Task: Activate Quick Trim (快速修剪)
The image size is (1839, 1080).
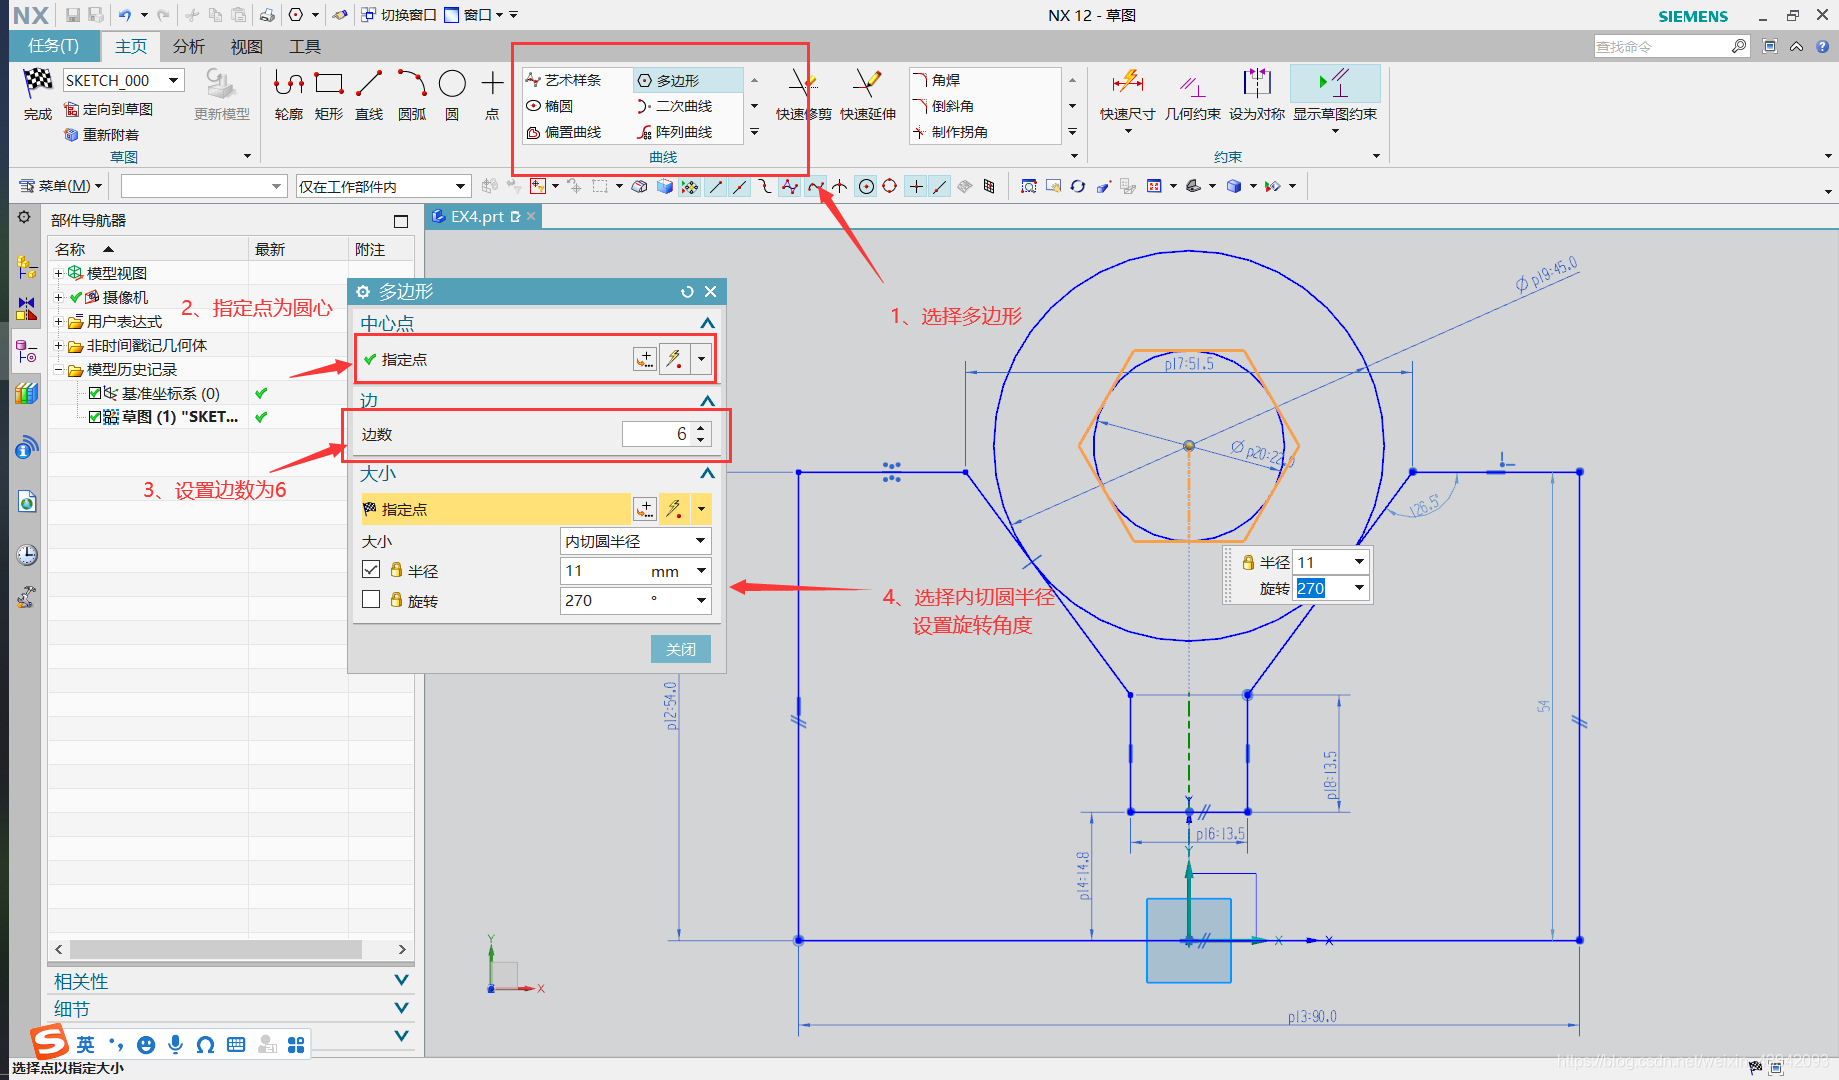Action: click(x=803, y=95)
